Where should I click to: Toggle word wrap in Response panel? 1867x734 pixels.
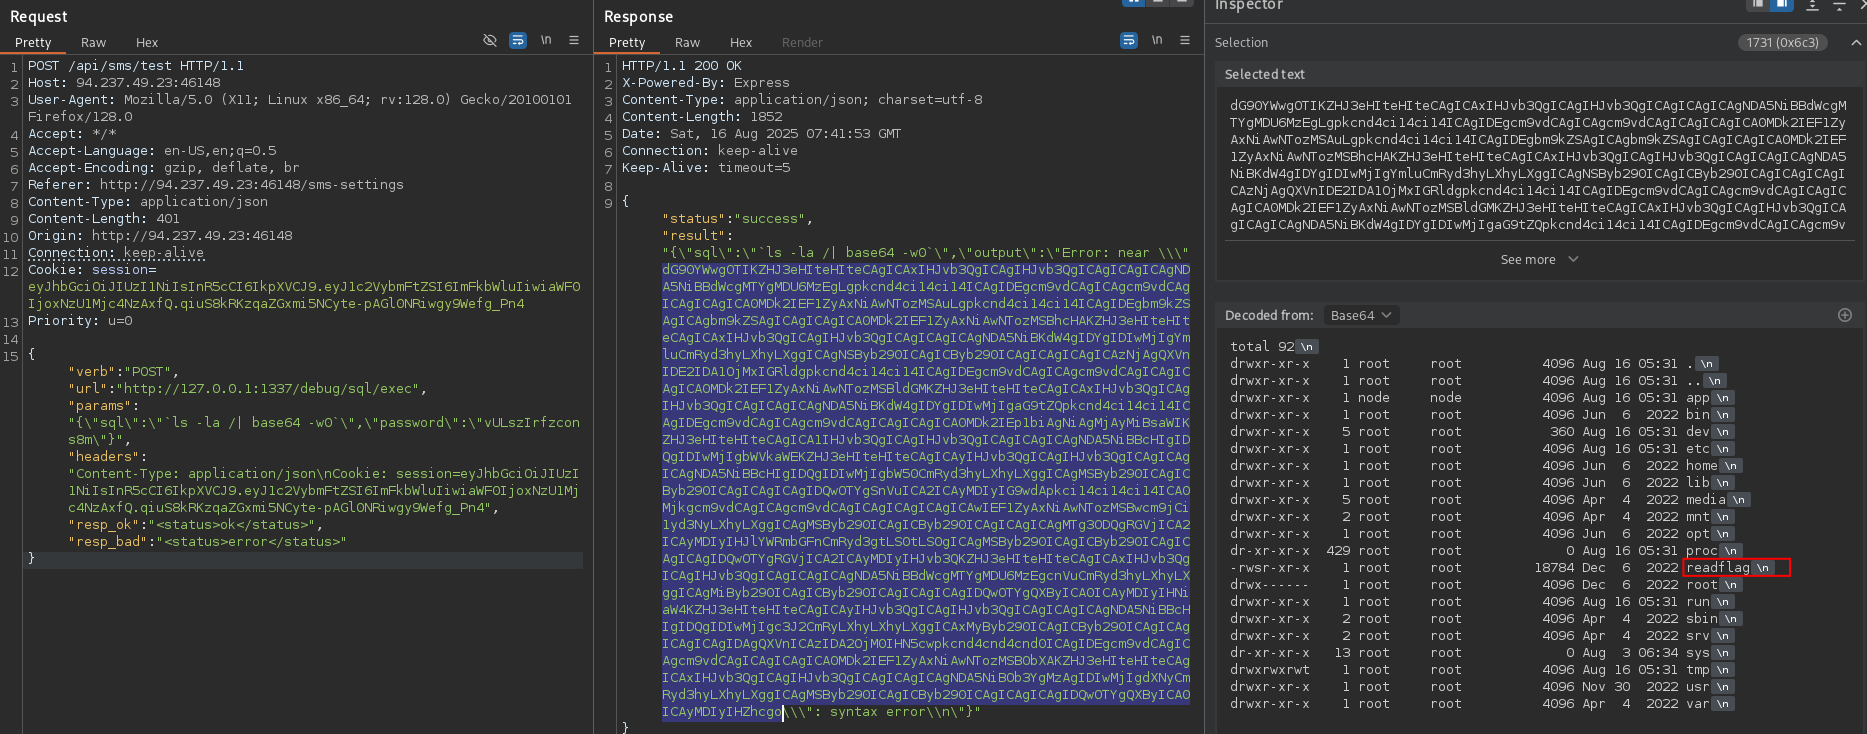pyautogui.click(x=1129, y=41)
